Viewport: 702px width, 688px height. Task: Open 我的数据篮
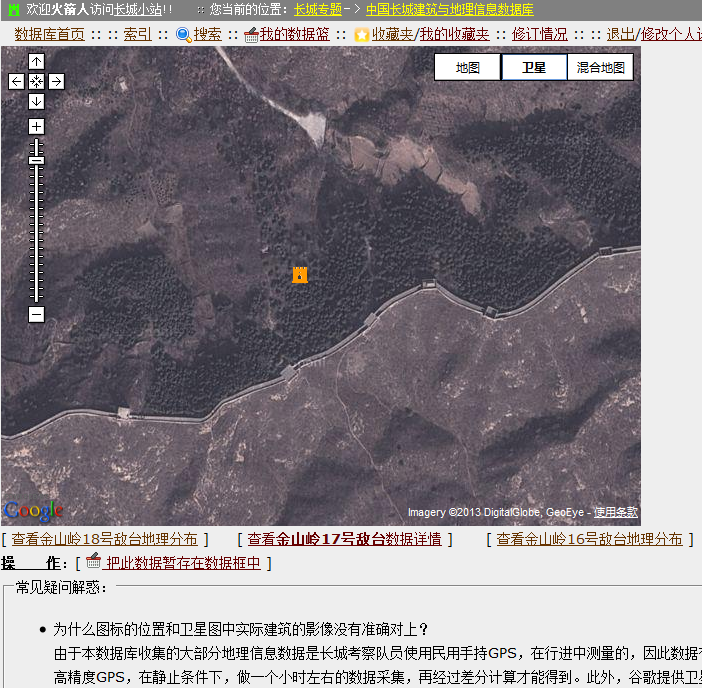pos(295,34)
